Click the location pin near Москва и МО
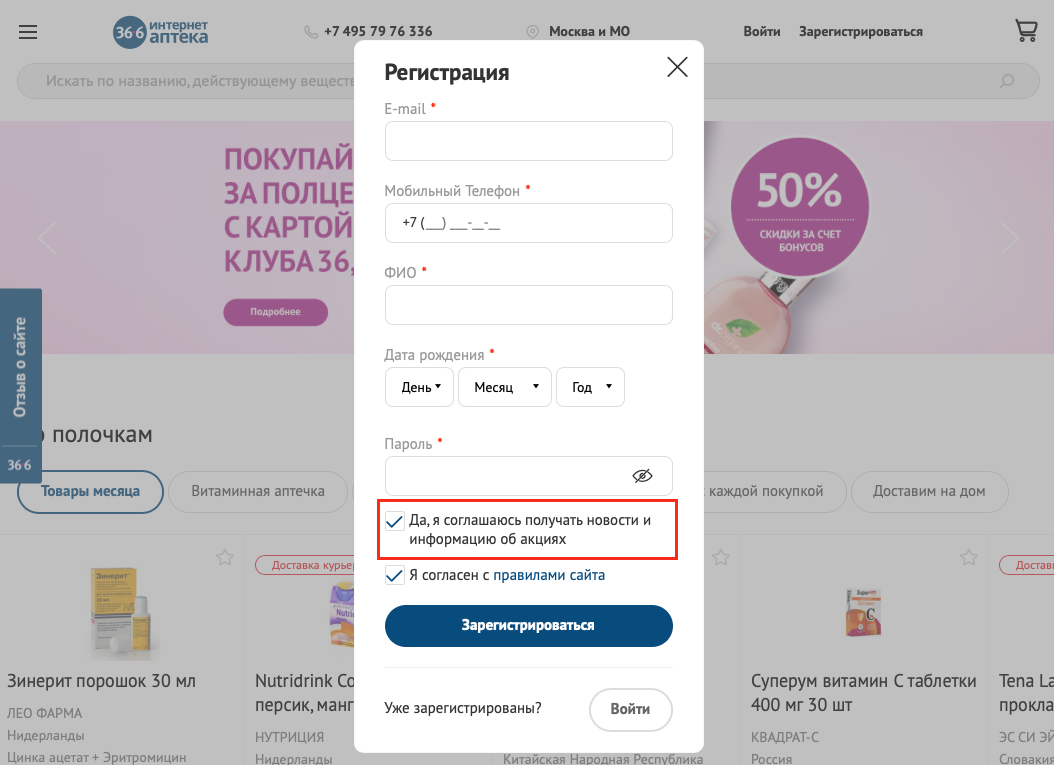 click(533, 31)
